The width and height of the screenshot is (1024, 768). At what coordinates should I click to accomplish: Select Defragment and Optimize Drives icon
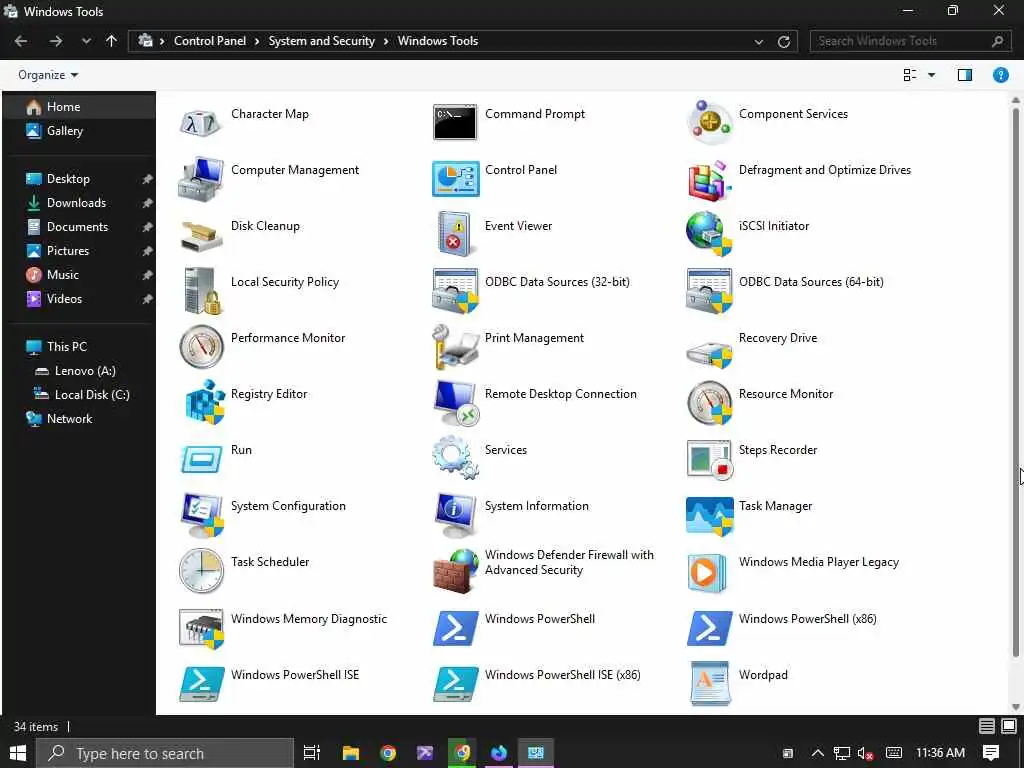coord(709,180)
